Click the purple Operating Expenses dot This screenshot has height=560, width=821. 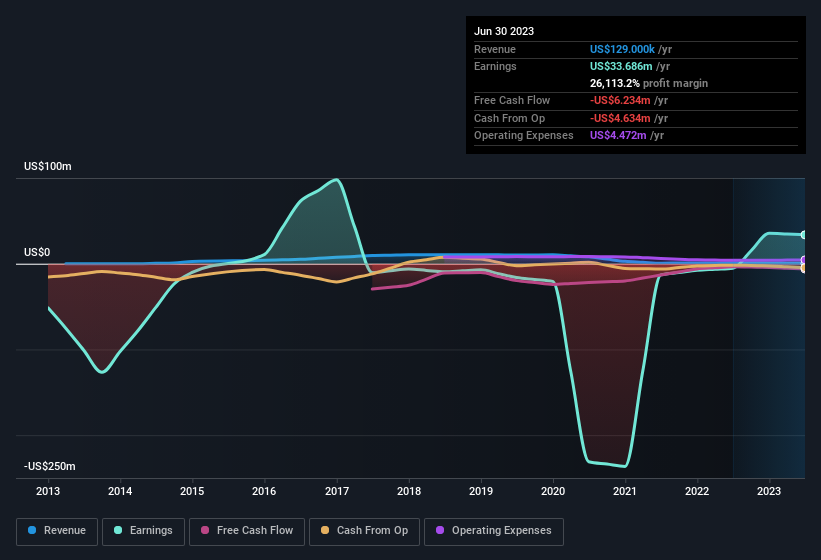(440, 531)
